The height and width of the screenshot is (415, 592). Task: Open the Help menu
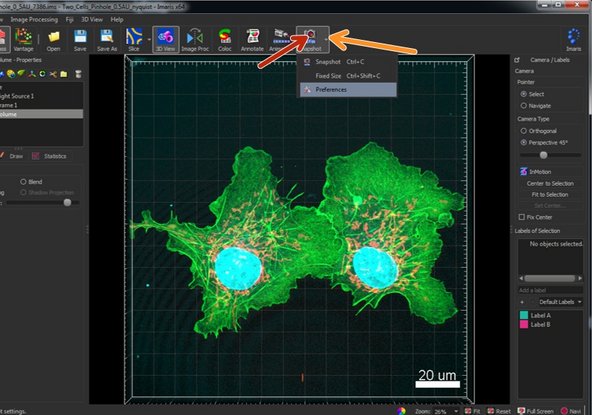(117, 19)
